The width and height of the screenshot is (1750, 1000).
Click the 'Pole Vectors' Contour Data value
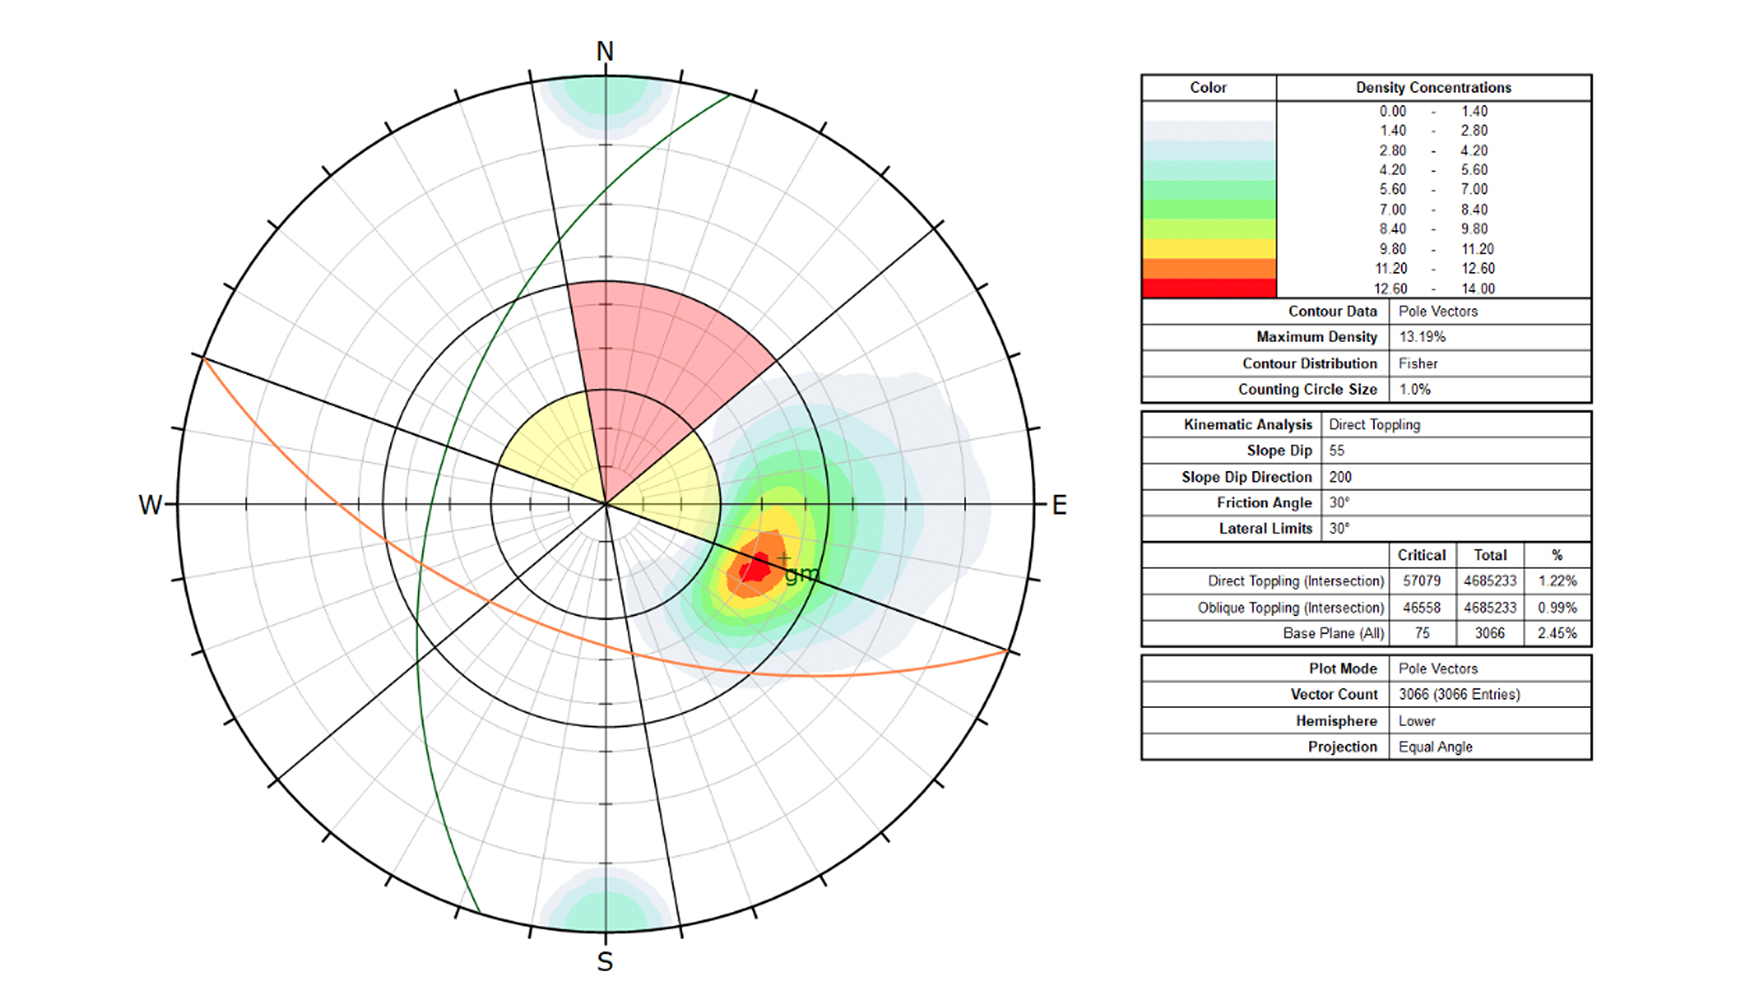click(1438, 311)
